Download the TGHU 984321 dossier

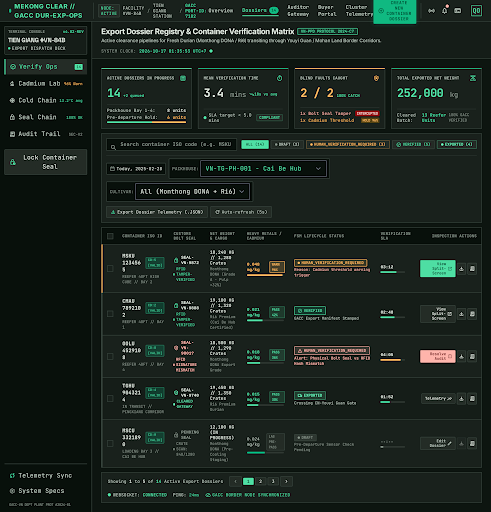click(461, 398)
